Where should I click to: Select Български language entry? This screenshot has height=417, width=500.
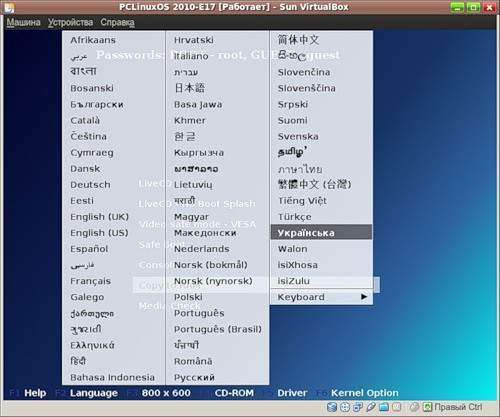(x=97, y=104)
